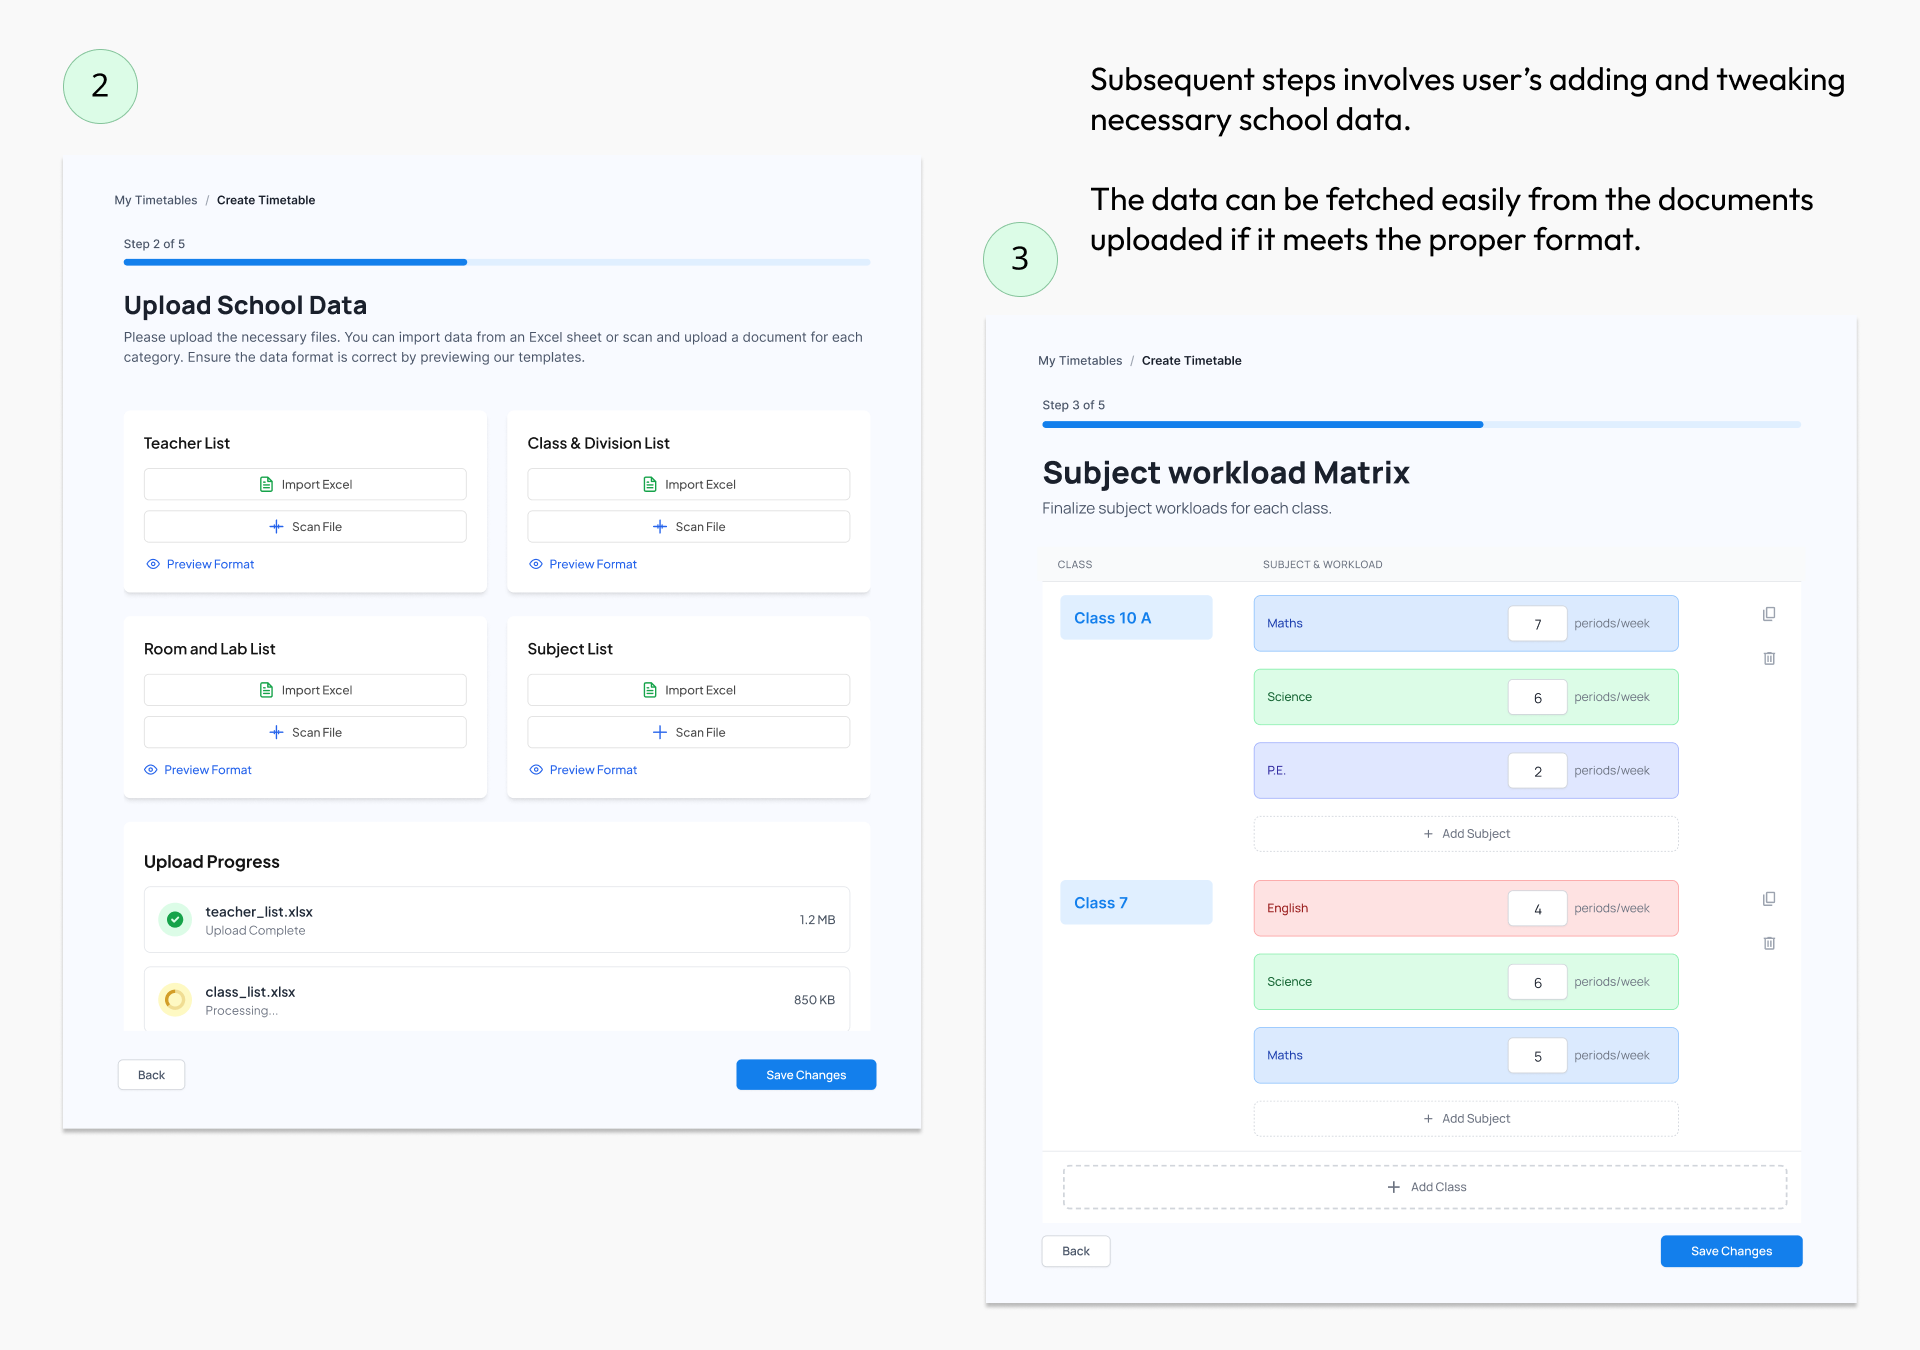Edit Science periods field for Class 10 A

click(x=1537, y=697)
